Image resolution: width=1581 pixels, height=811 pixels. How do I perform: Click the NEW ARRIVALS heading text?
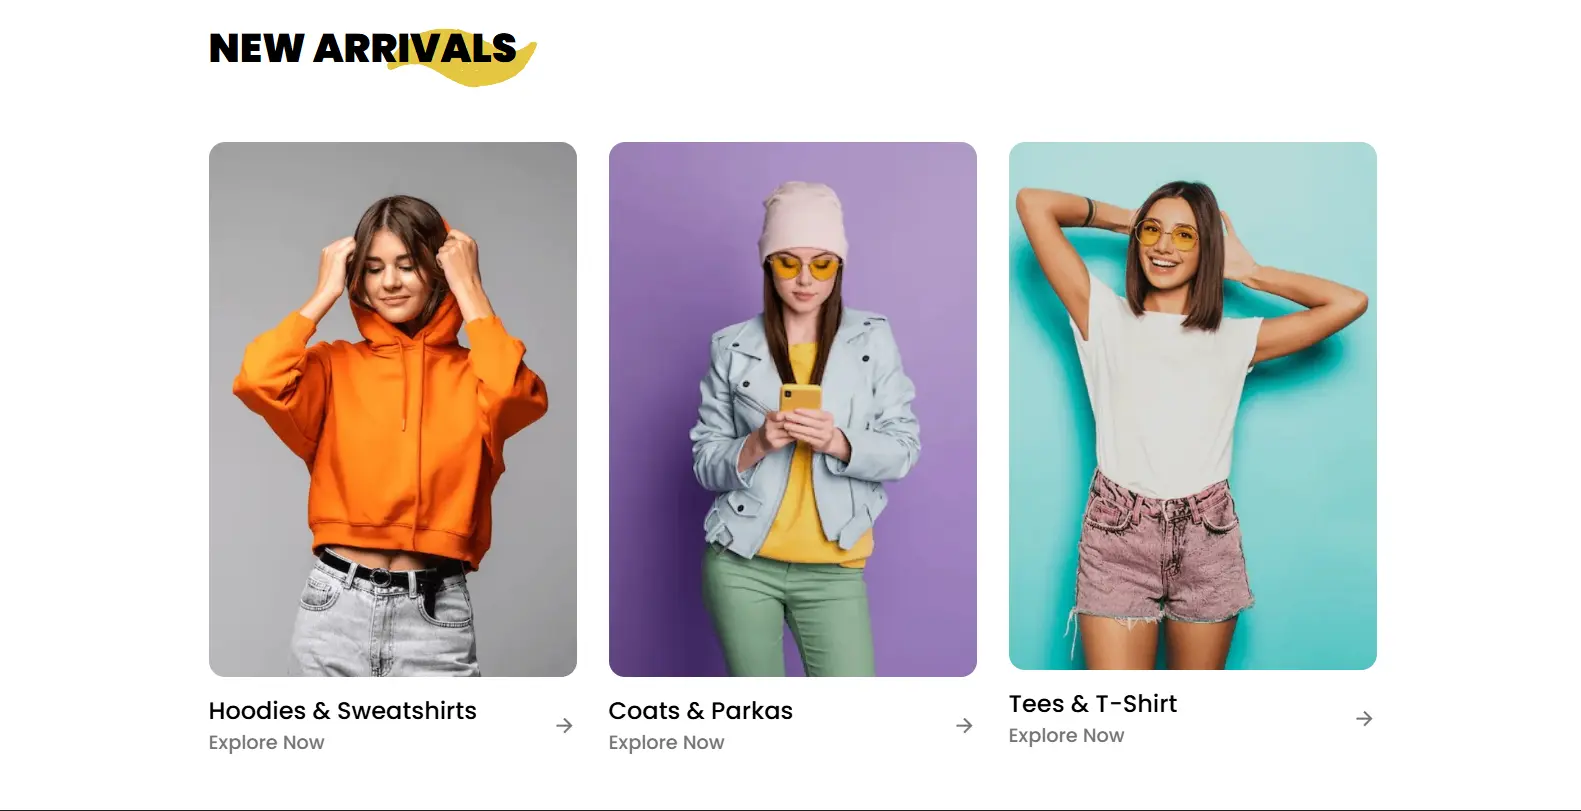(363, 49)
